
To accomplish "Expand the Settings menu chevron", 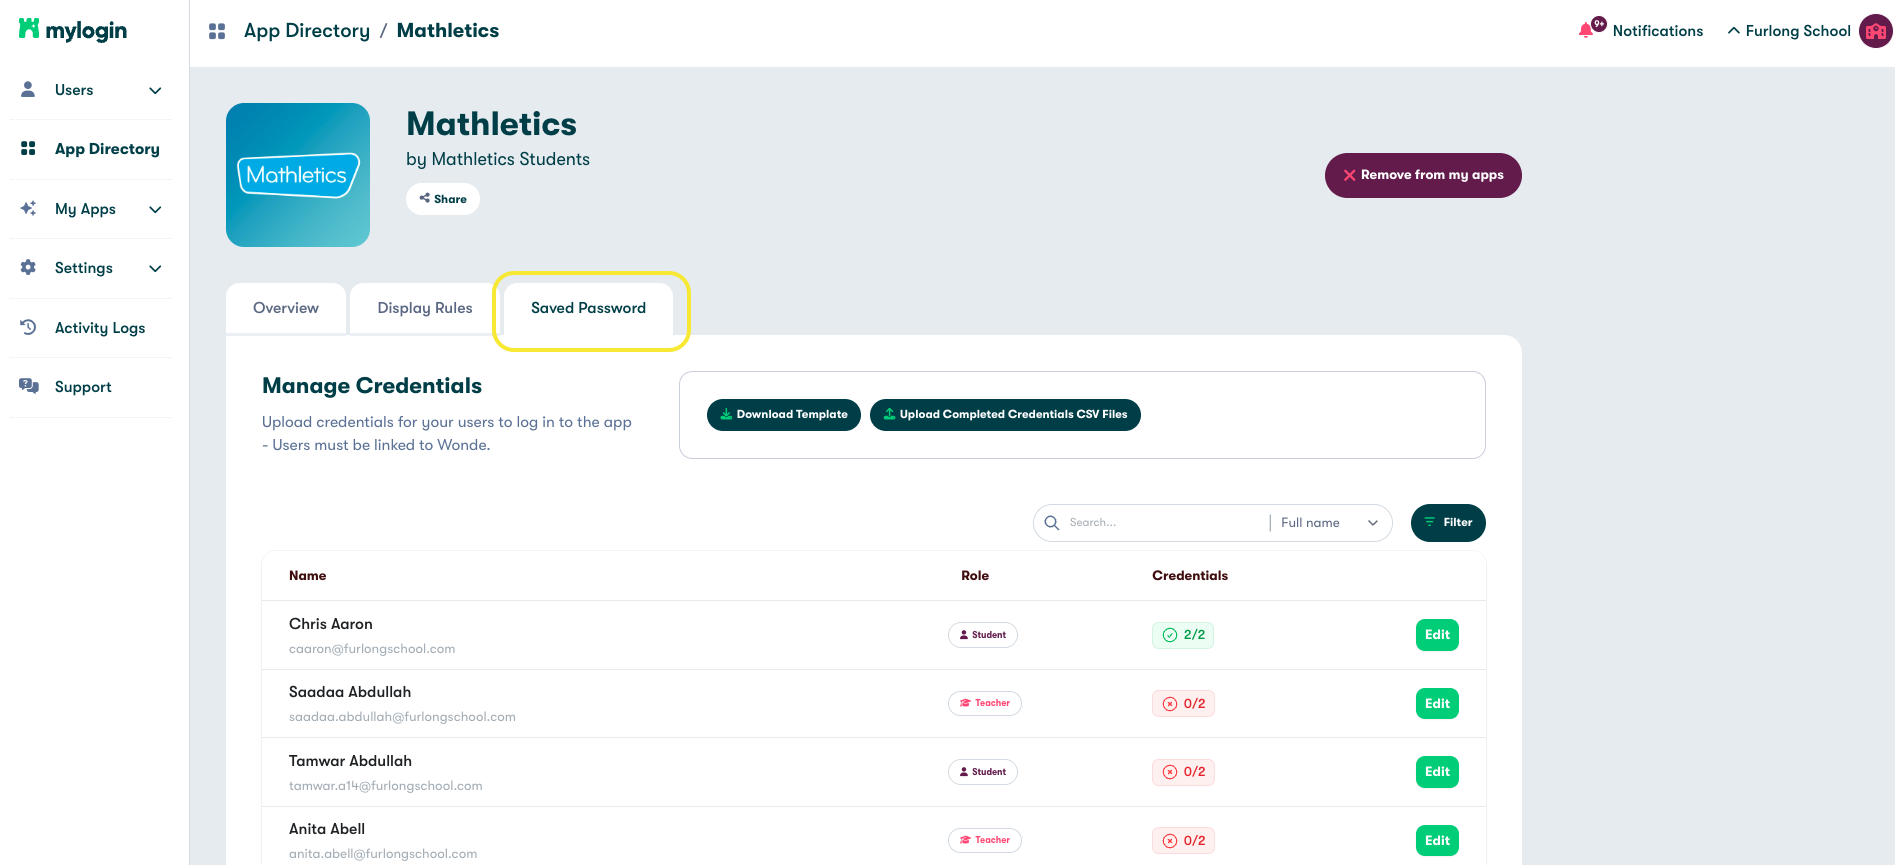I will pyautogui.click(x=155, y=268).
